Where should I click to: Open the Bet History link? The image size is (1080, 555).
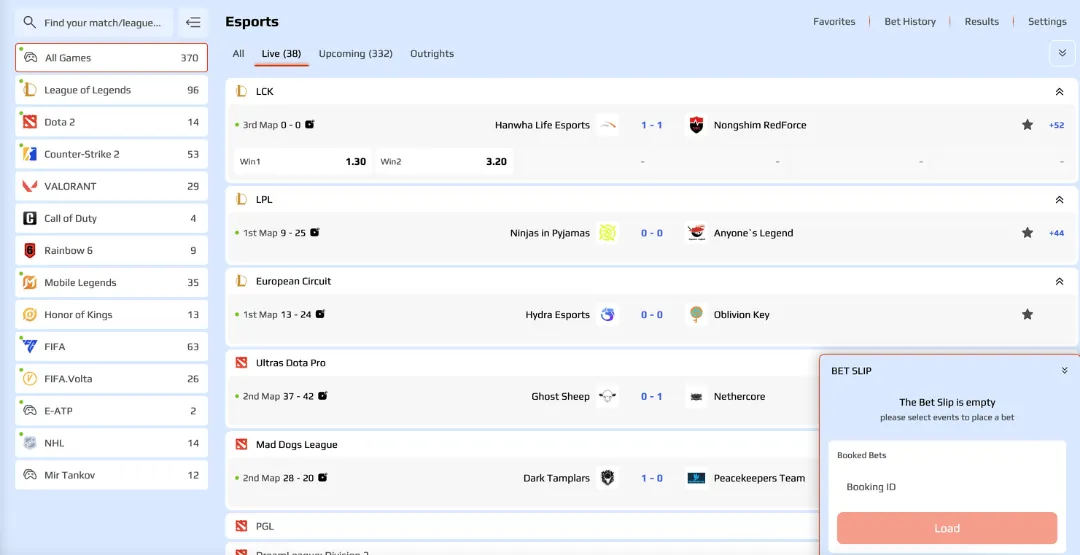click(x=910, y=22)
